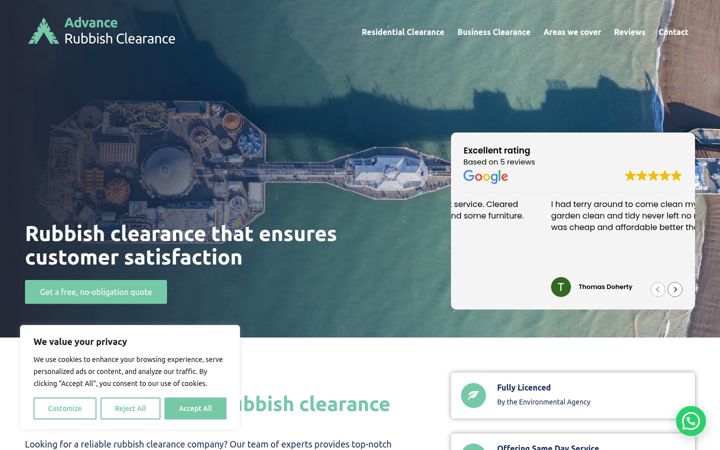
Task: Click the Google logo in reviews card
Action: (485, 176)
